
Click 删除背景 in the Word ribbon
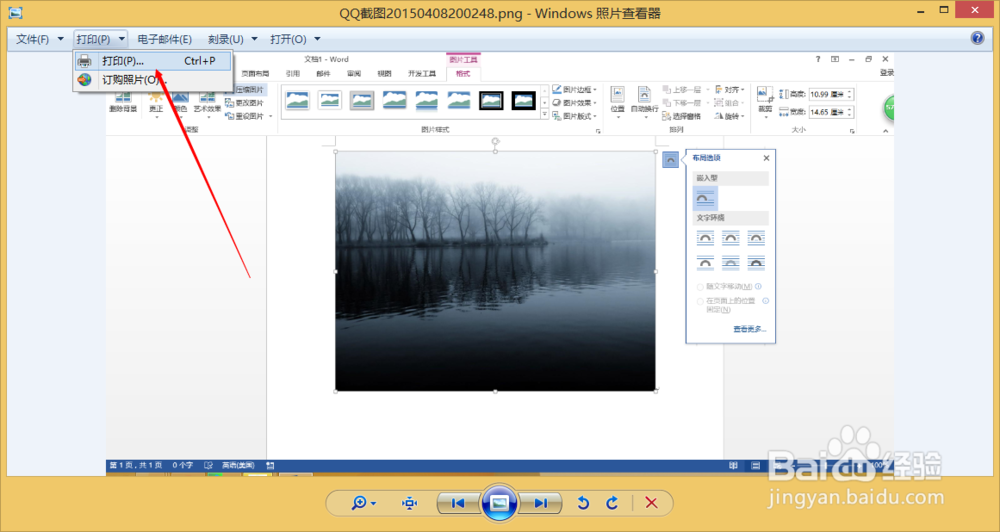click(x=123, y=102)
